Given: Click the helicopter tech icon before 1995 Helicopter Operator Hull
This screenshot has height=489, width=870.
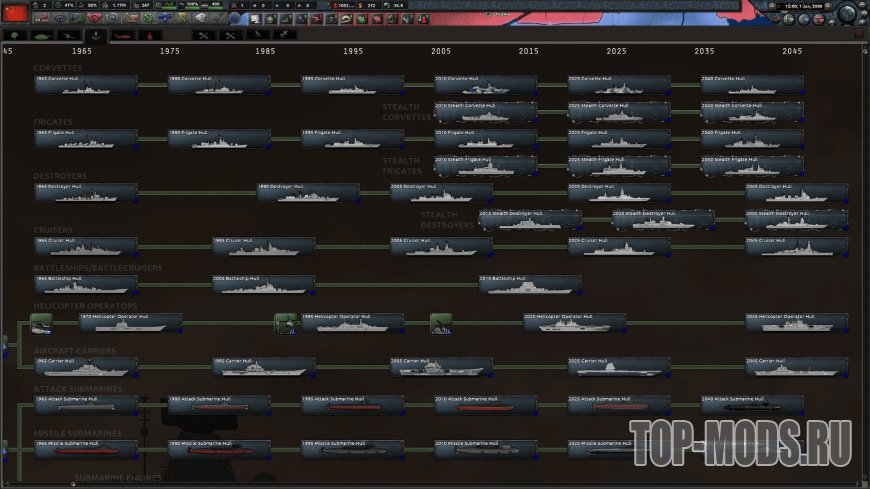Looking at the screenshot, I should point(286,323).
